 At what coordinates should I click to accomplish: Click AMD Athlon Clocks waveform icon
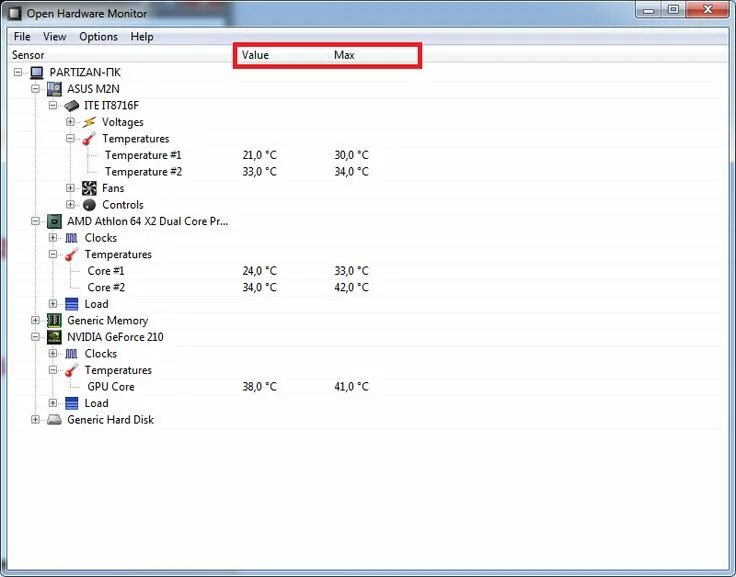pyautogui.click(x=71, y=238)
